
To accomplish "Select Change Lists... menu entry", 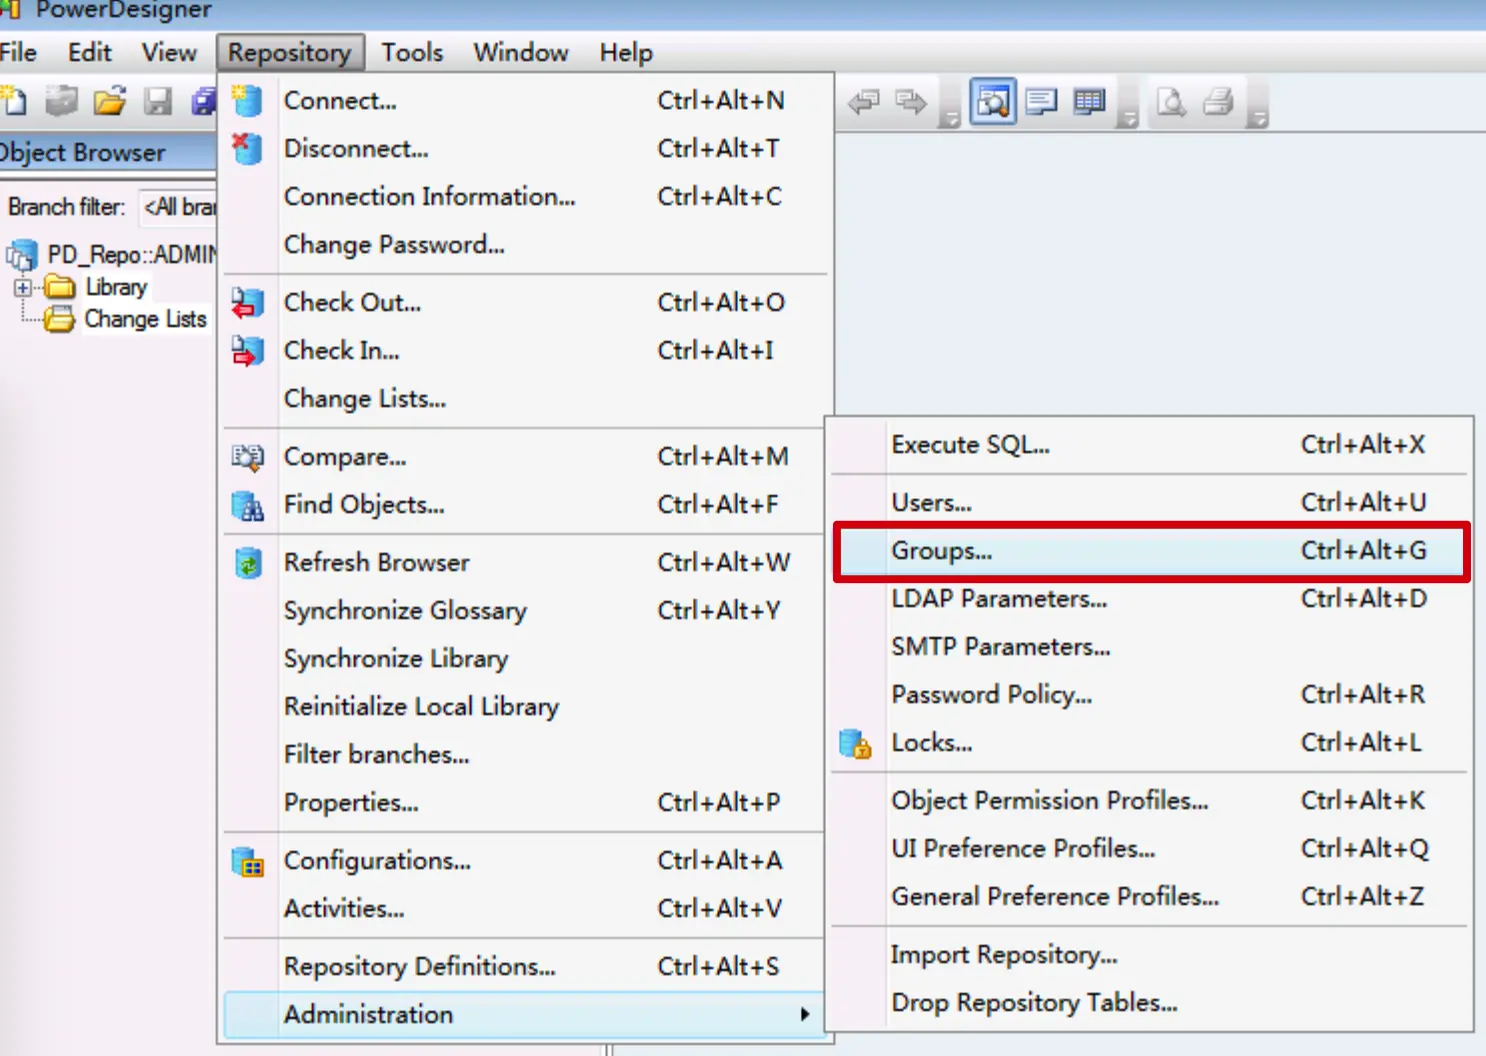I will point(526,398).
